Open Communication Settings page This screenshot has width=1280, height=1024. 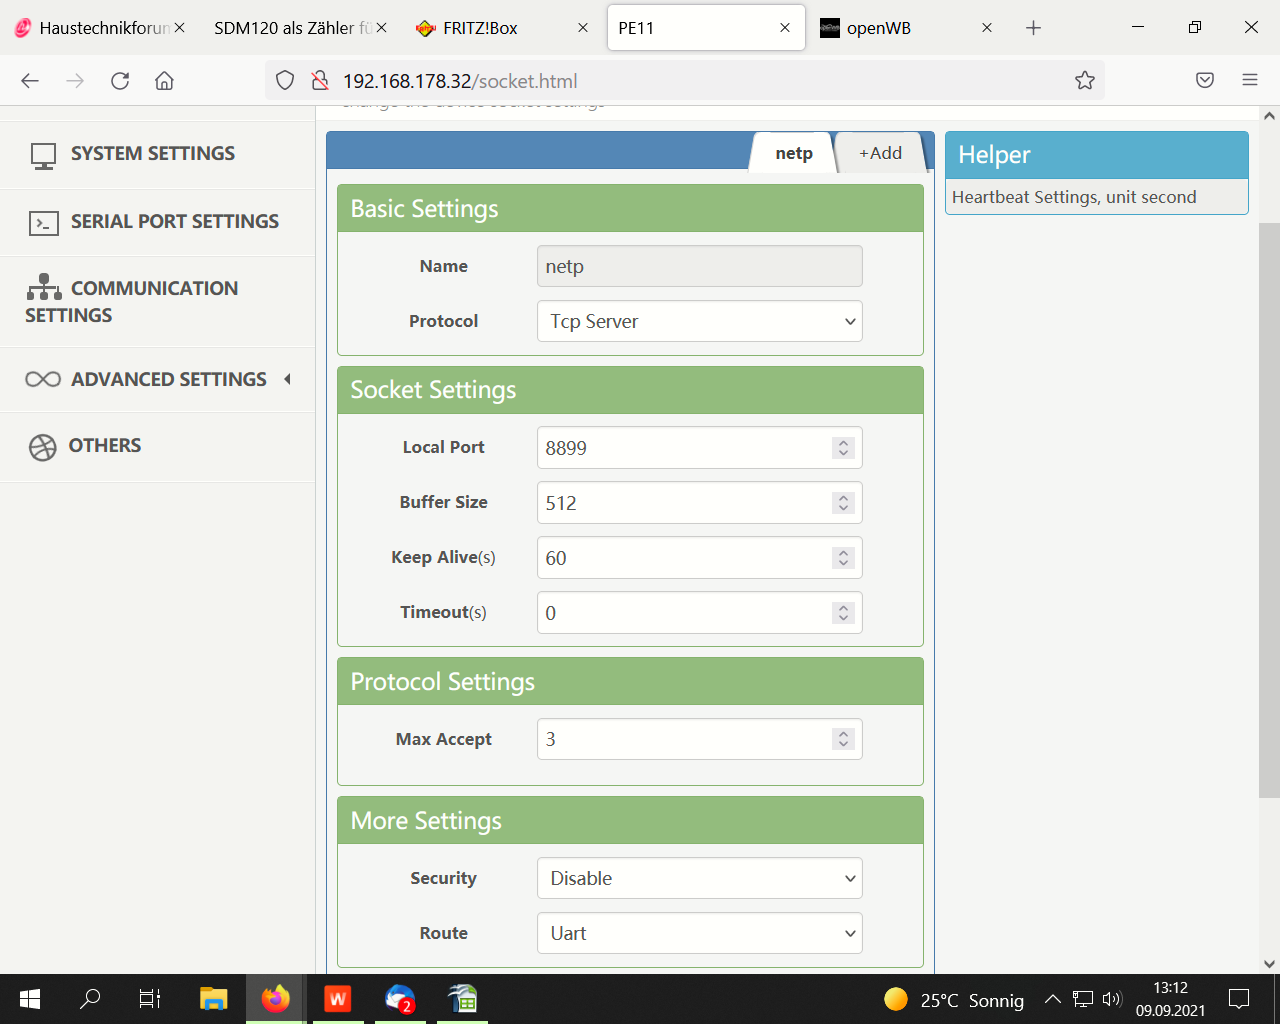click(157, 302)
